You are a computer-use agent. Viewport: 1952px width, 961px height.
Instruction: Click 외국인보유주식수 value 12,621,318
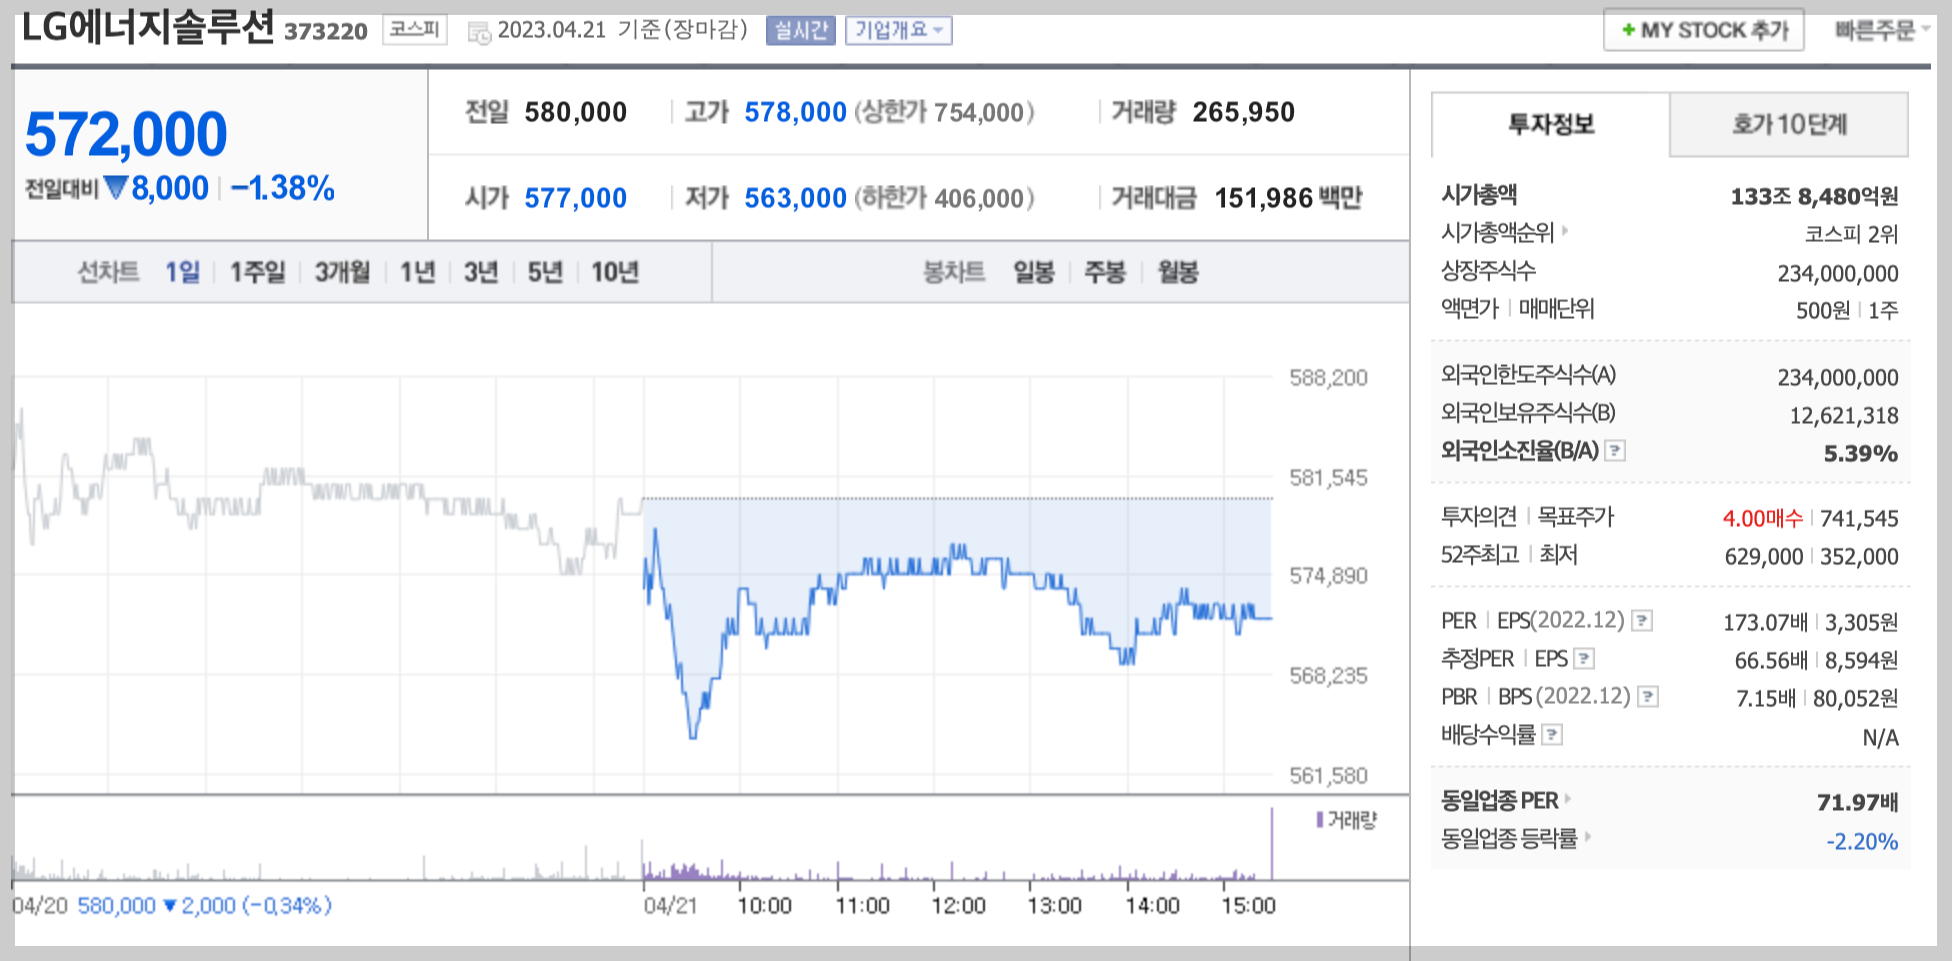point(1844,416)
